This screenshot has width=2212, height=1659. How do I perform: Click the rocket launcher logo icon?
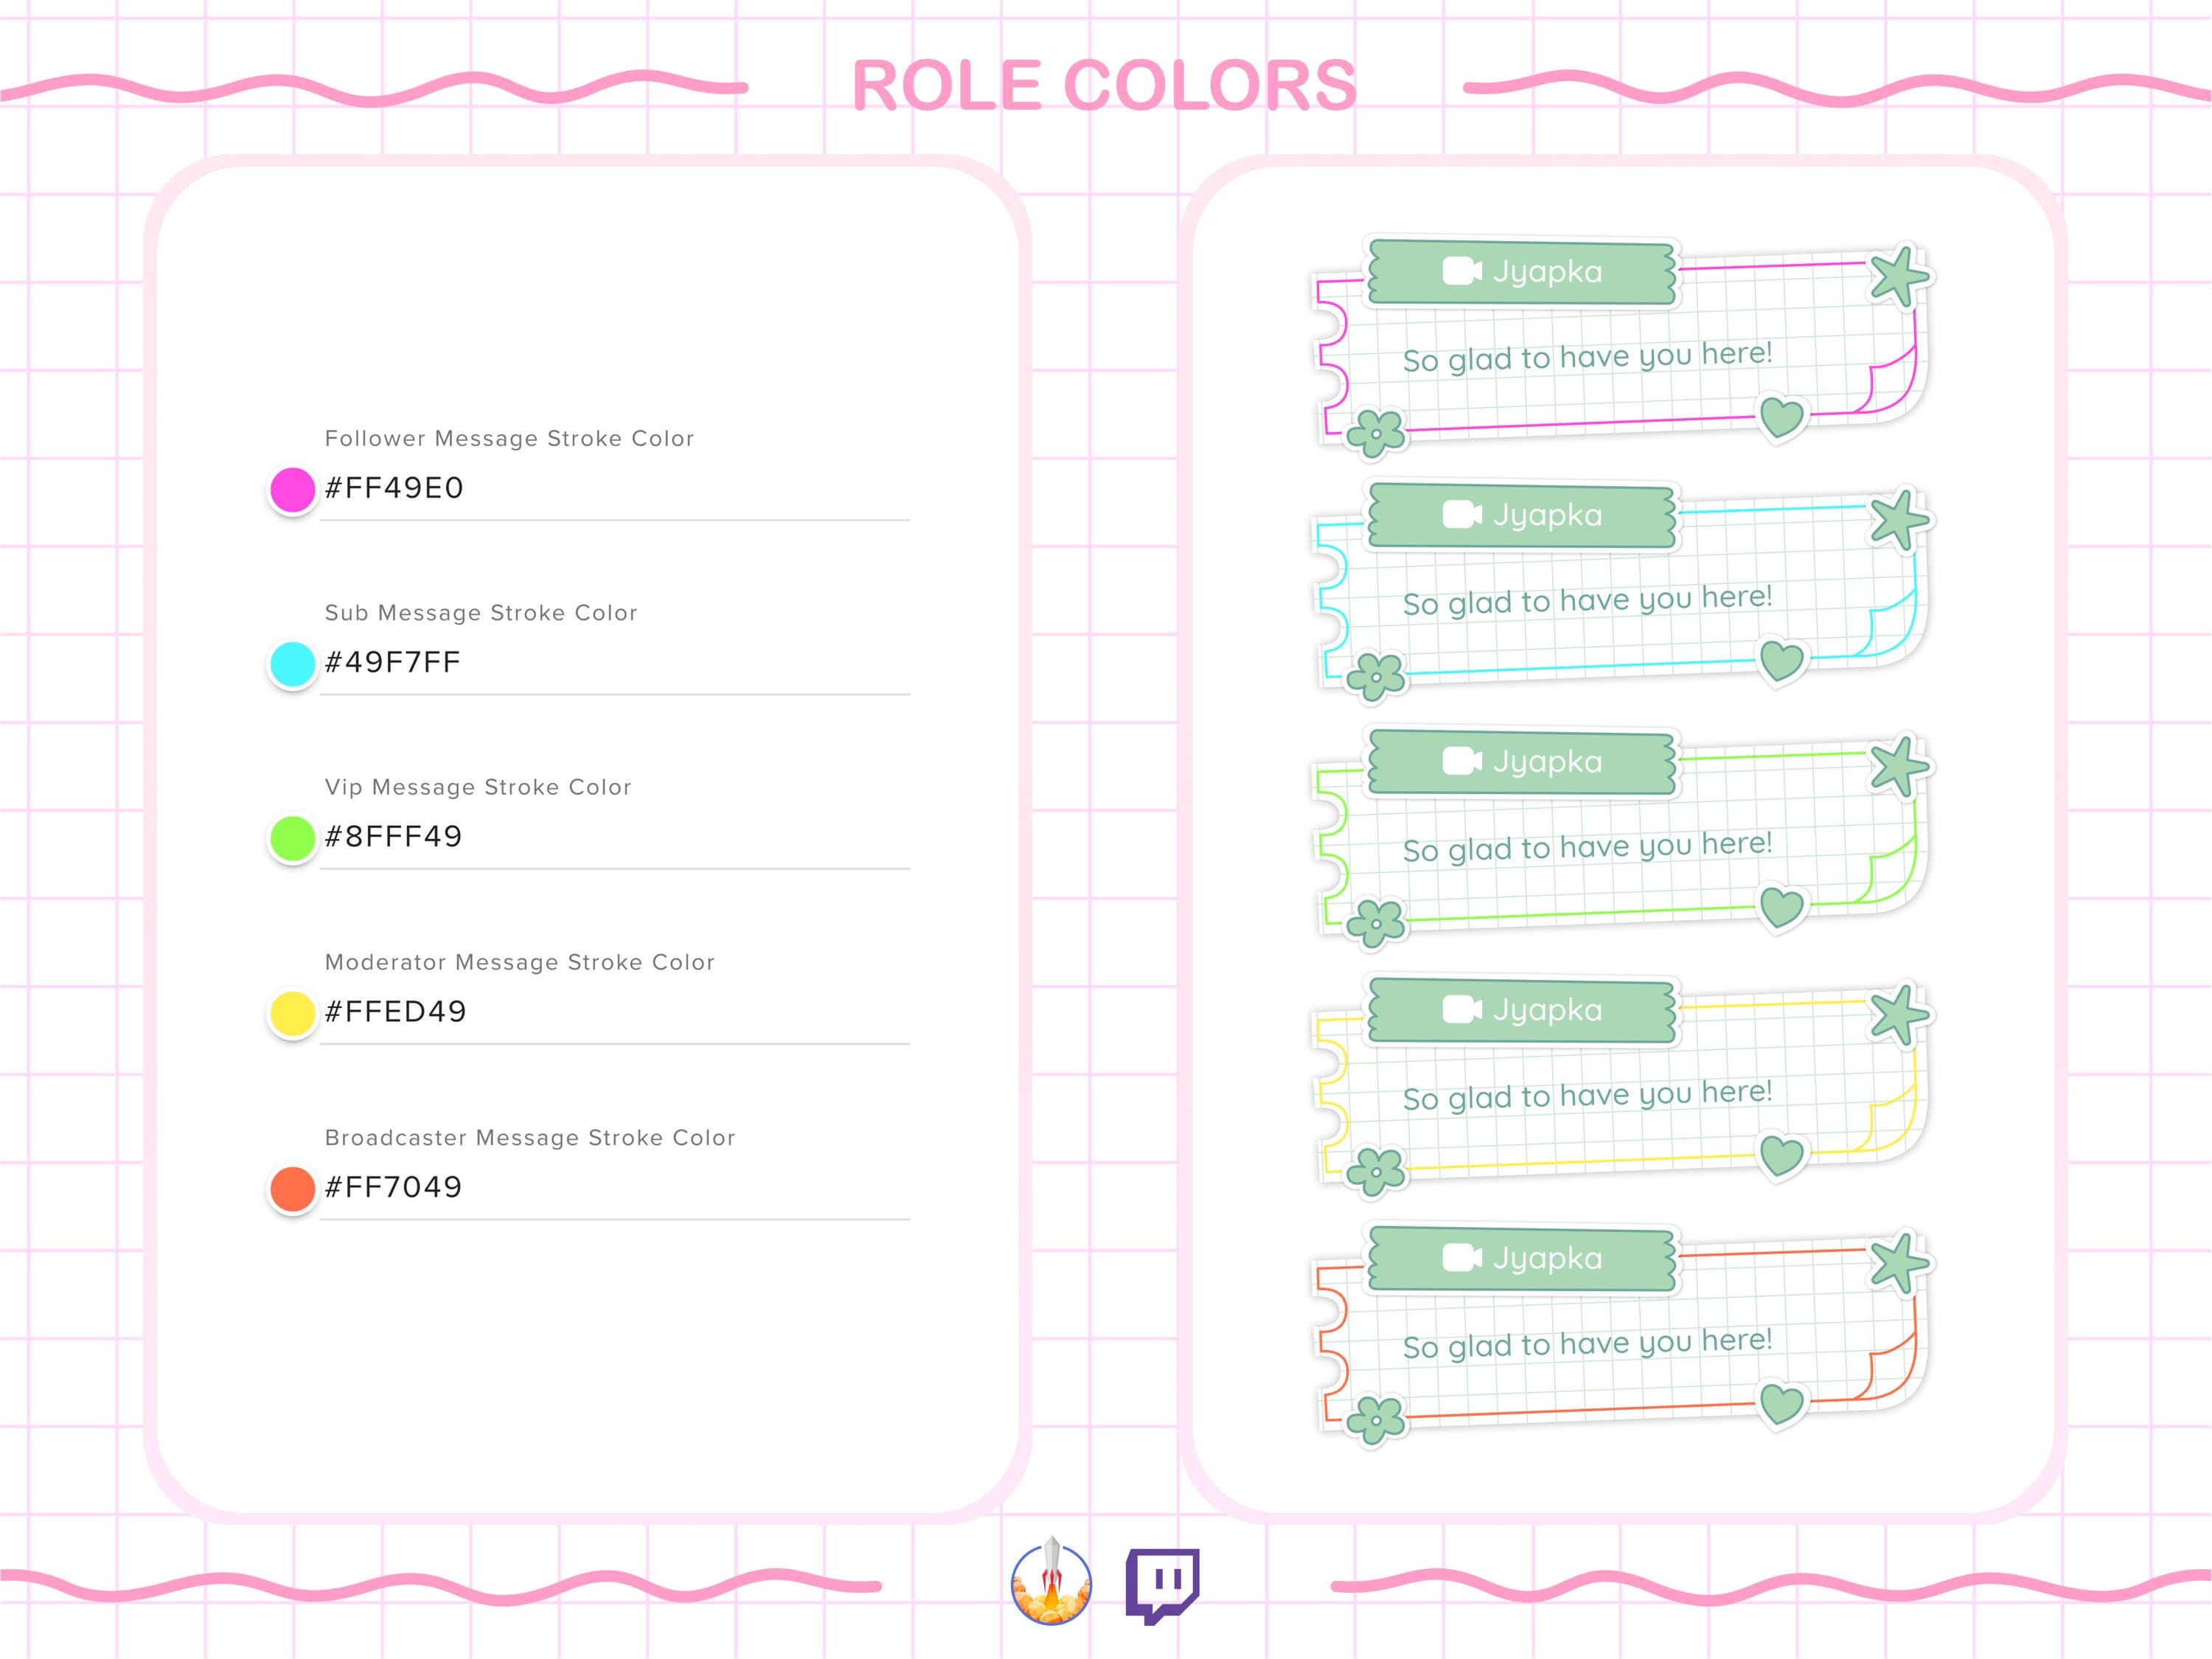coord(1051,1582)
